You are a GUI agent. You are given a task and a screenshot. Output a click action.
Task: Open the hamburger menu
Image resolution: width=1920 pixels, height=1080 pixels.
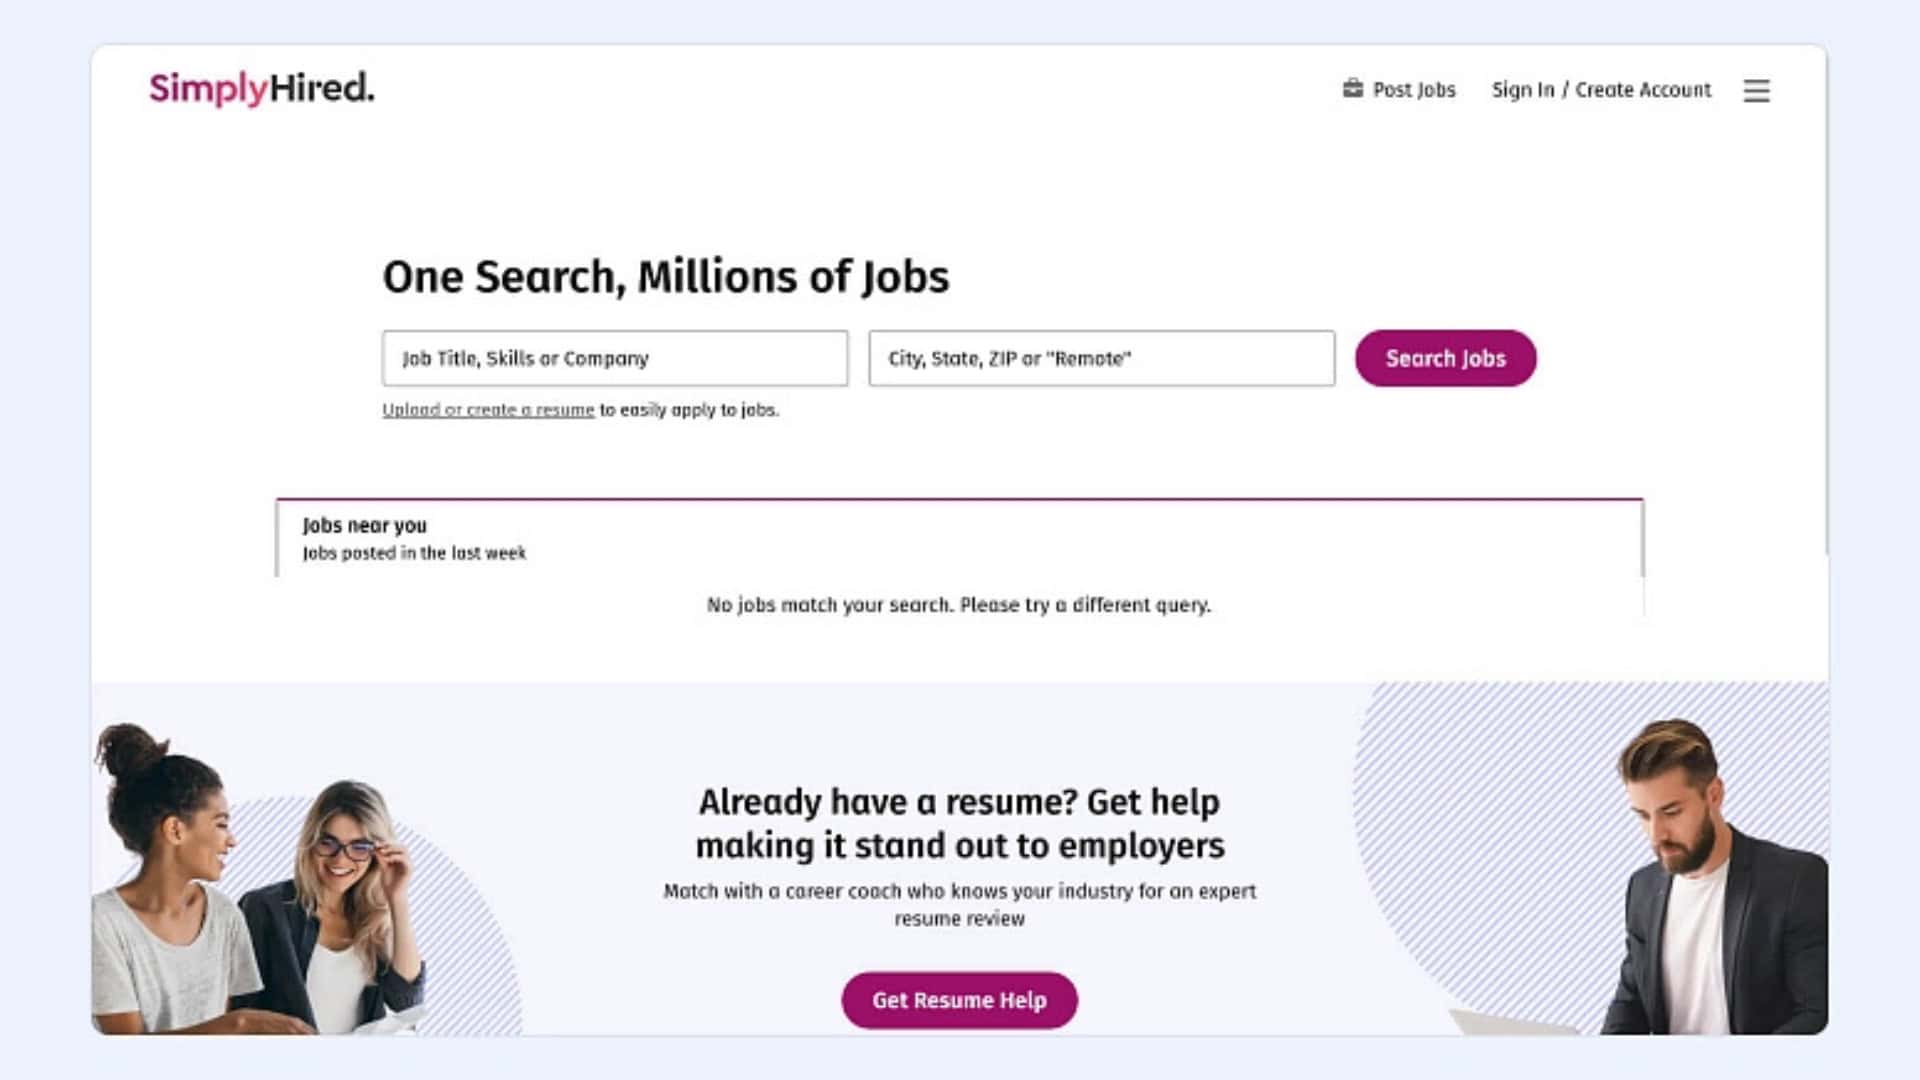click(x=1756, y=91)
